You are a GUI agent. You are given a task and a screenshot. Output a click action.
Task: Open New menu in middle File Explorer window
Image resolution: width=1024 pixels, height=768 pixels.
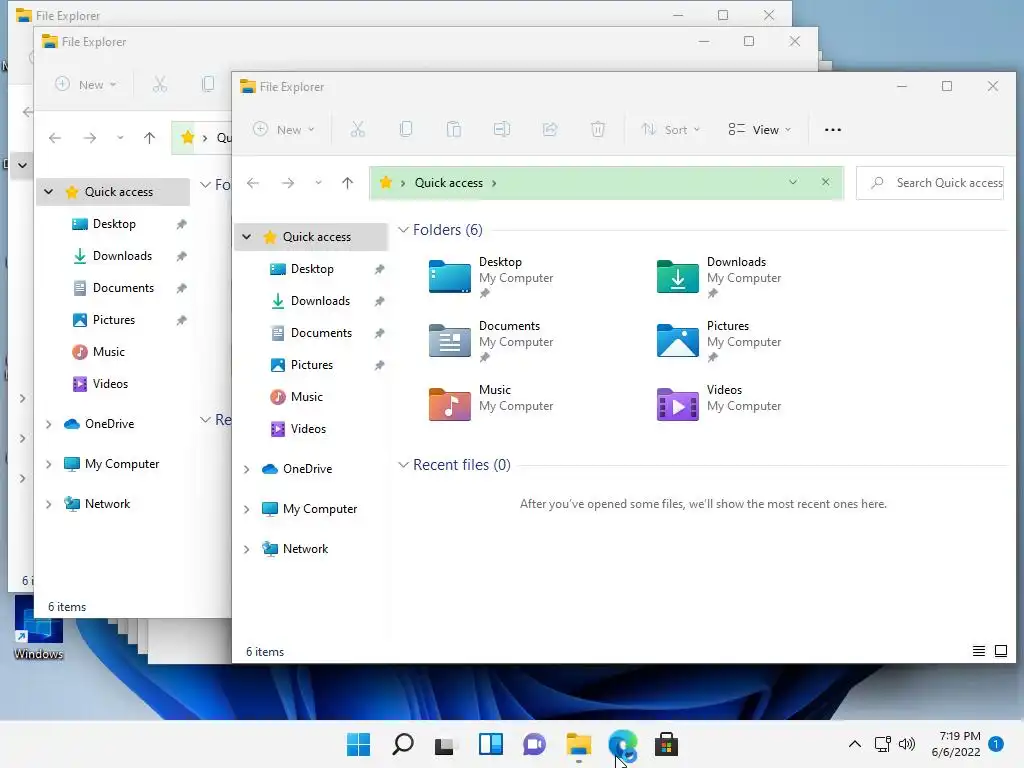[86, 84]
